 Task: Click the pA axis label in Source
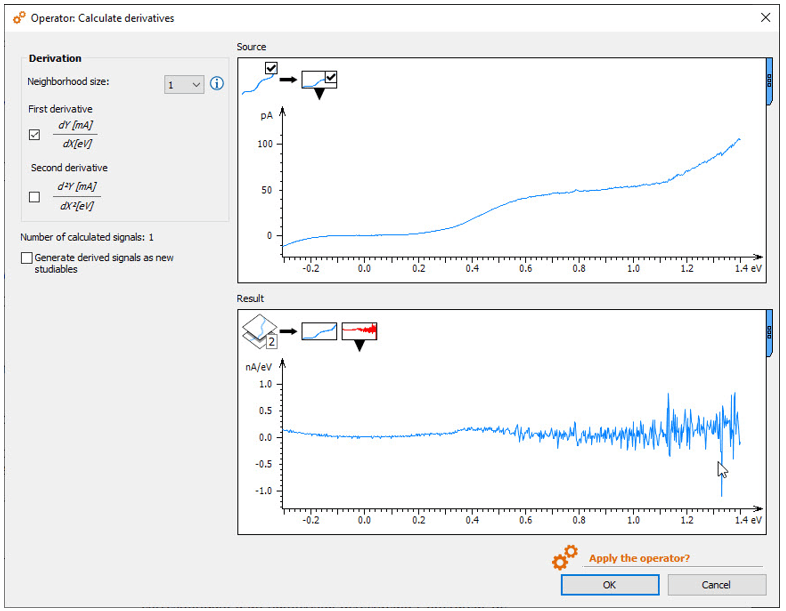point(267,116)
